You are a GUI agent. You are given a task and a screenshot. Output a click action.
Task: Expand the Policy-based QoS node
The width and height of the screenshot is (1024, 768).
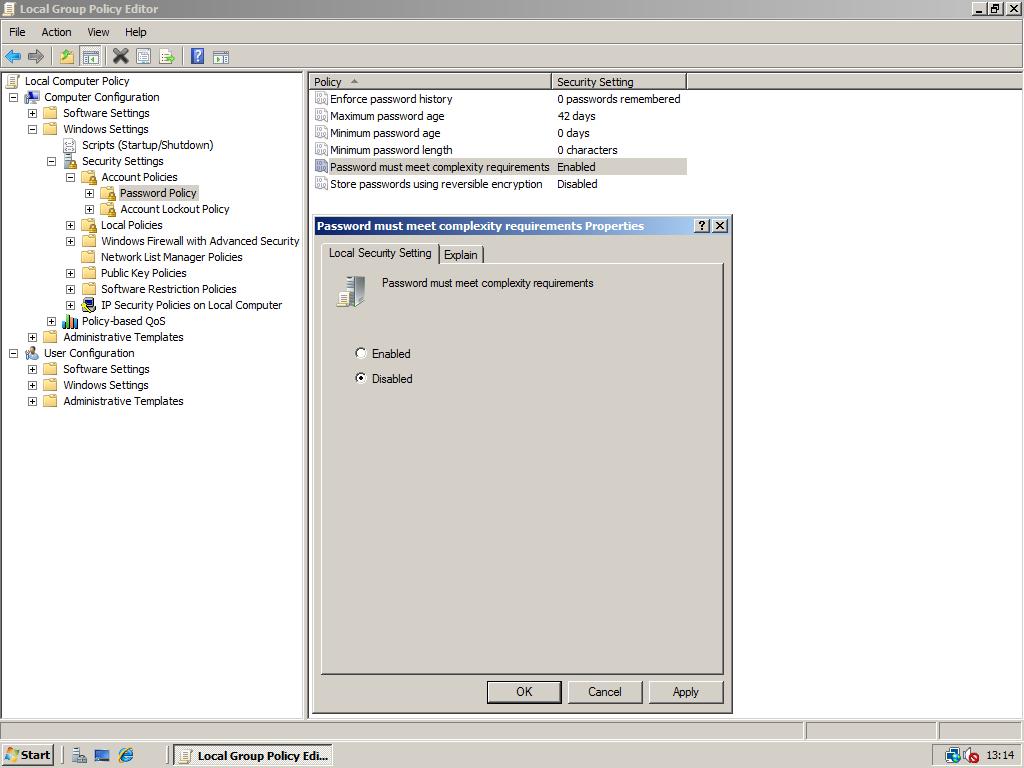click(x=52, y=321)
